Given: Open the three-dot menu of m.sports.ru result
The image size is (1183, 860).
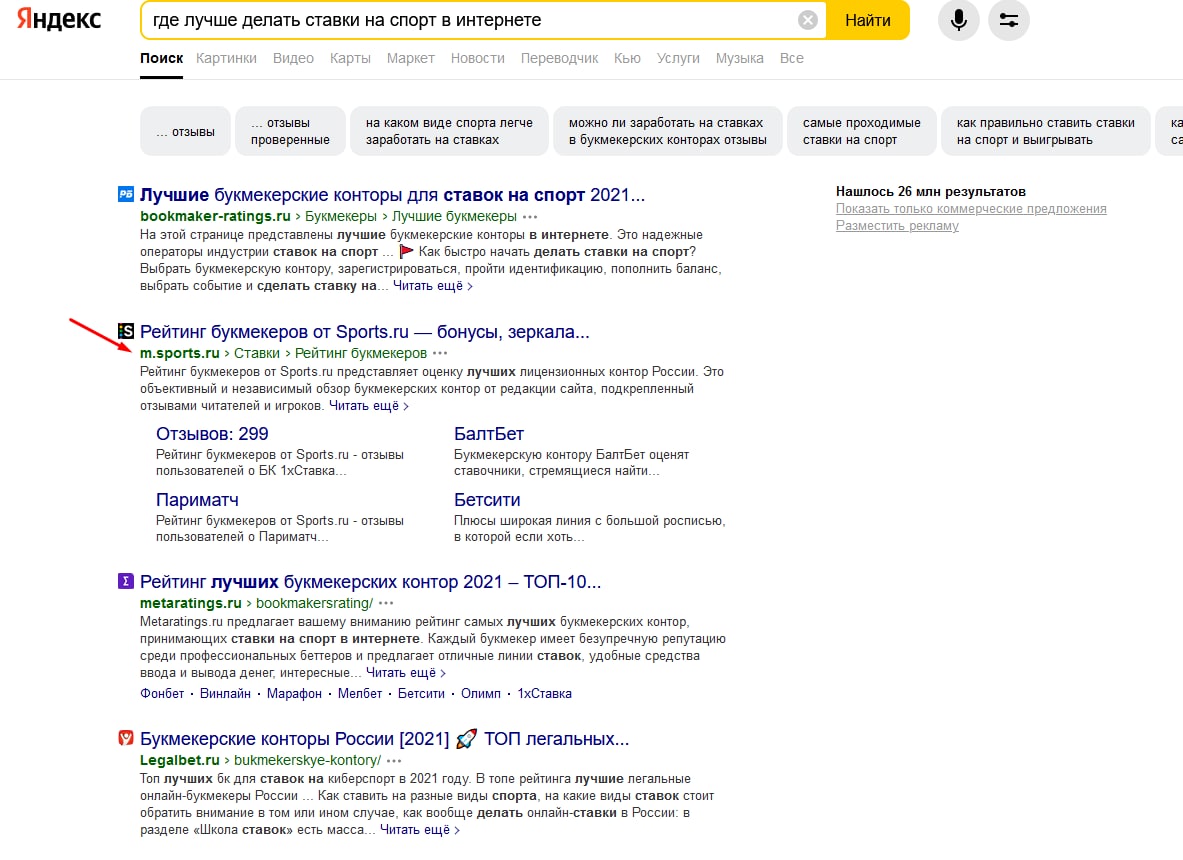Looking at the screenshot, I should pyautogui.click(x=441, y=353).
